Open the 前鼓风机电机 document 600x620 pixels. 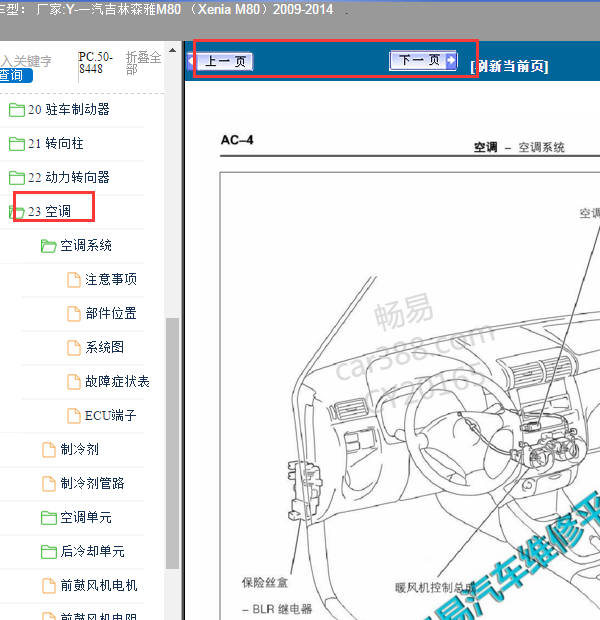coord(98,586)
